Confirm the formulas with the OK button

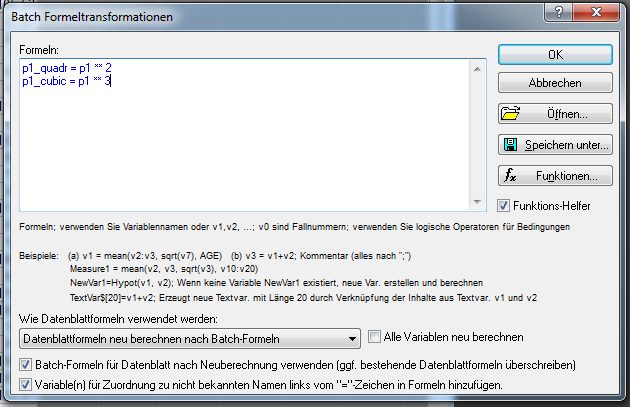[x=555, y=53]
